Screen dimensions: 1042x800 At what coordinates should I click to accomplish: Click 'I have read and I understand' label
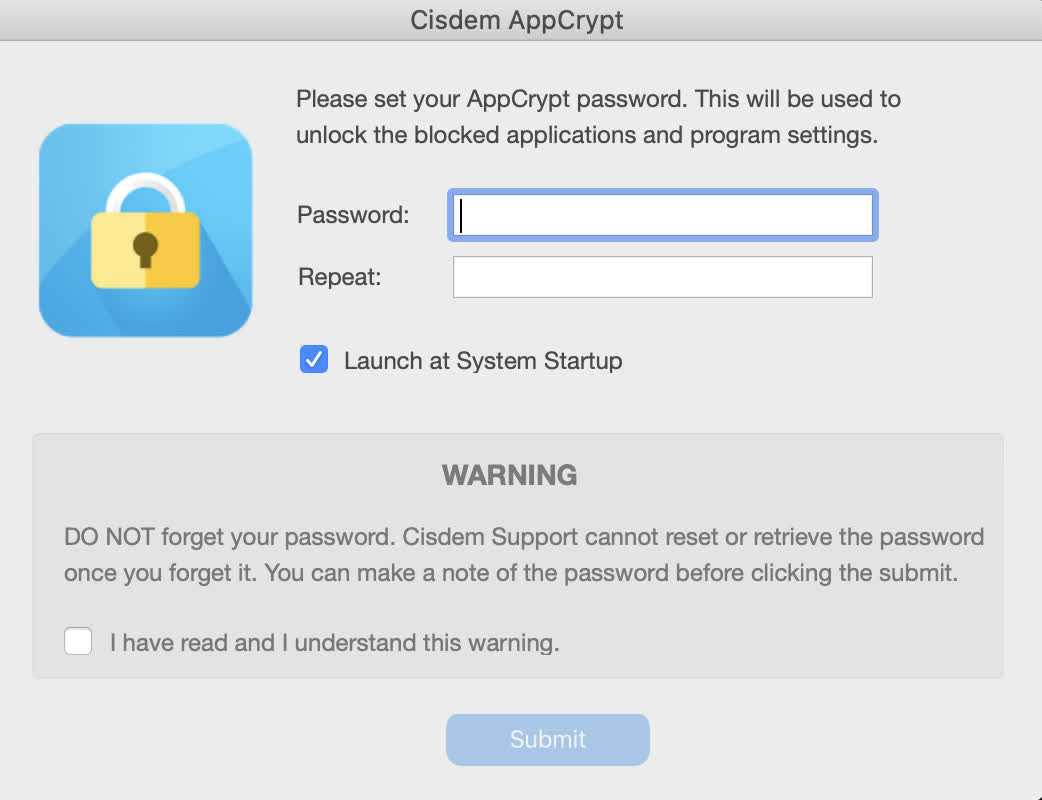[334, 642]
